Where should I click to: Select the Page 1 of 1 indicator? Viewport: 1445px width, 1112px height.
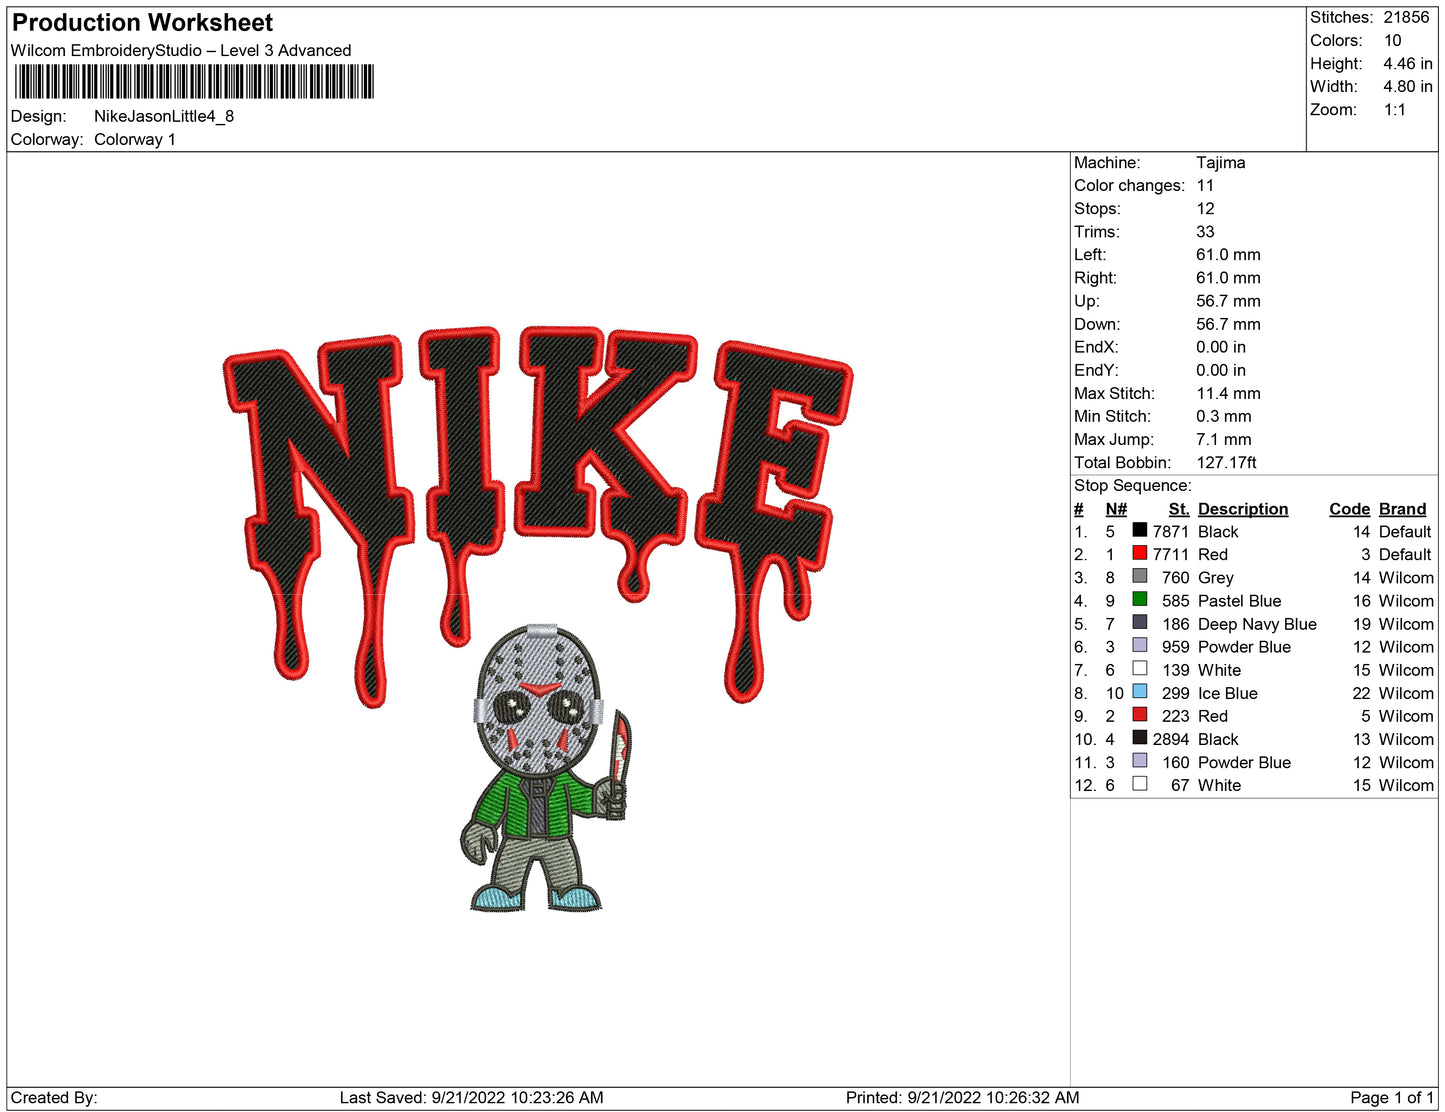coord(1392,1097)
